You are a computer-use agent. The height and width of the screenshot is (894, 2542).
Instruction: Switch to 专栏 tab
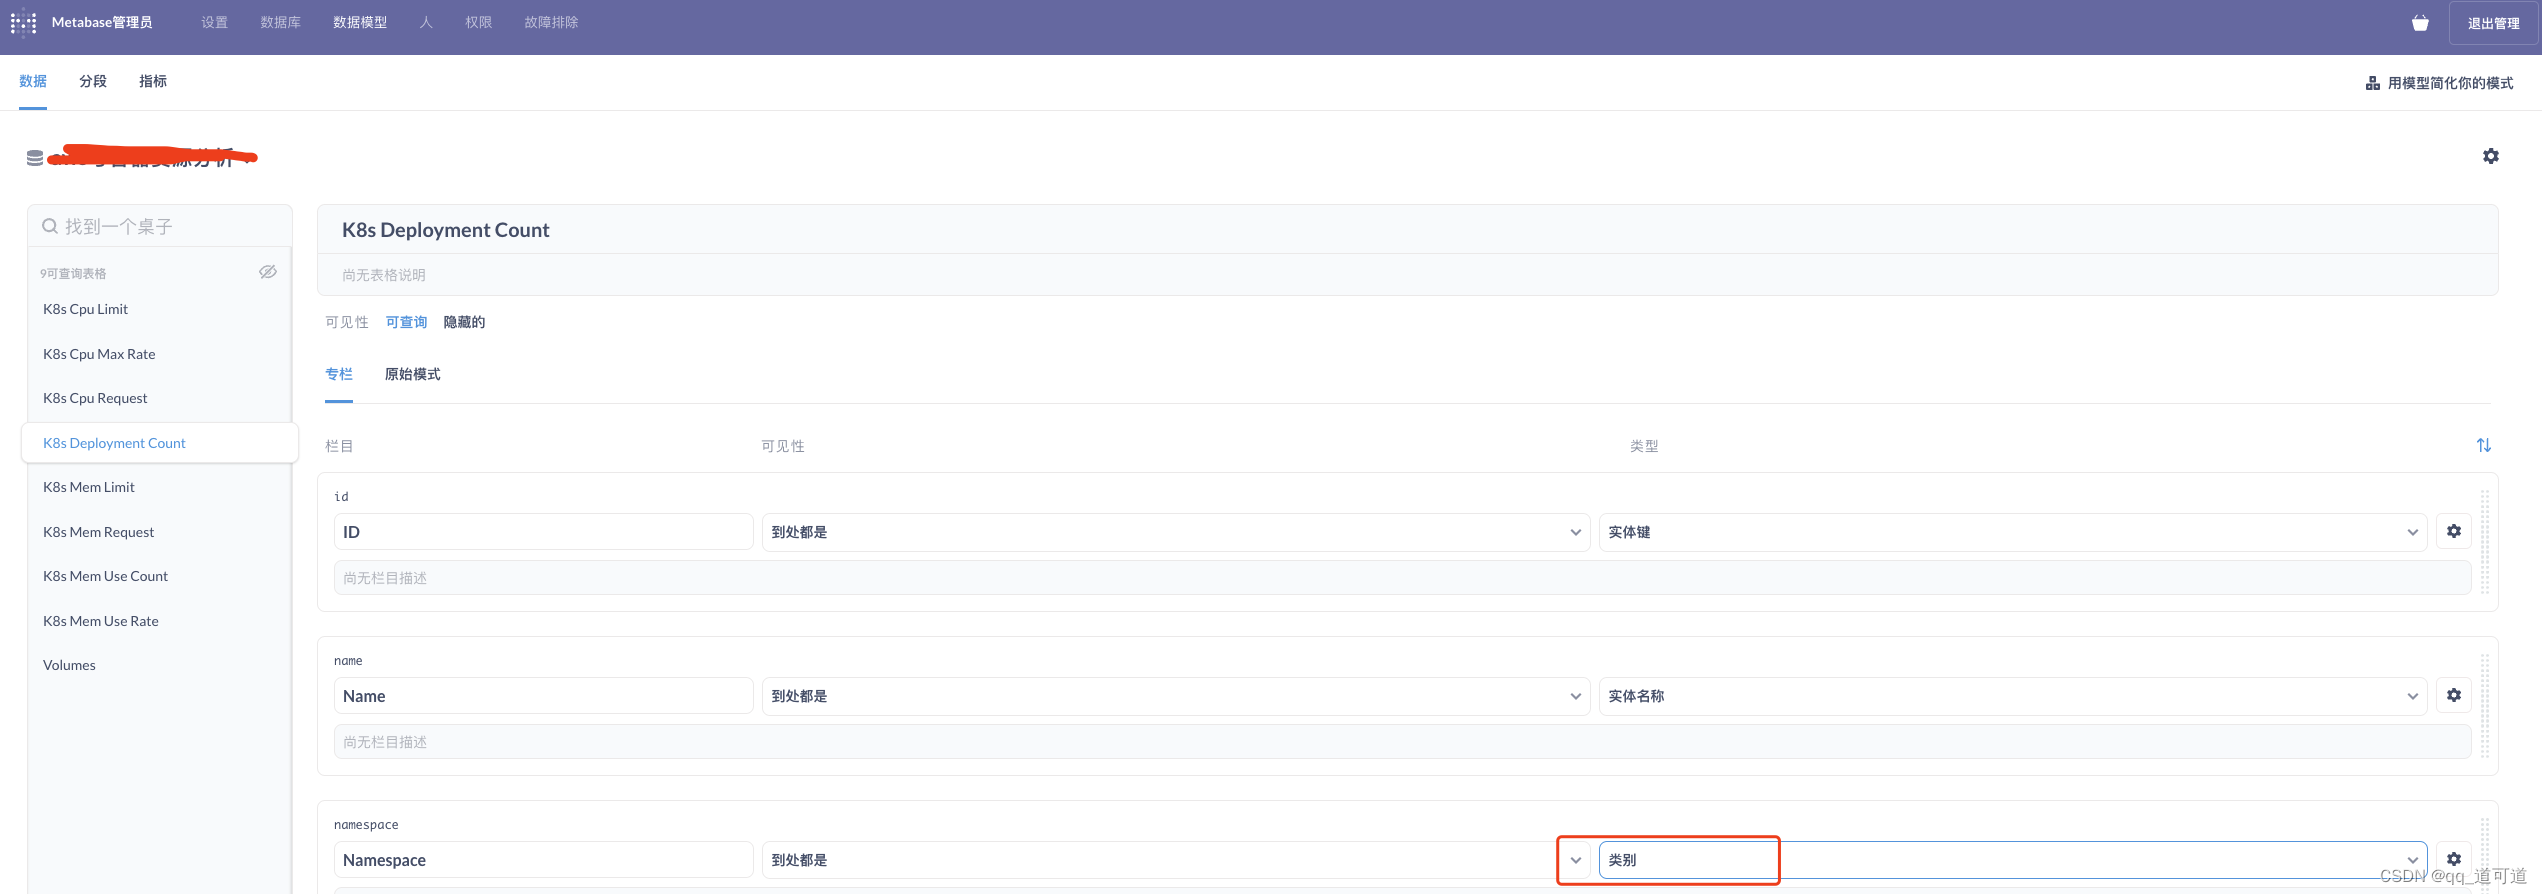[x=339, y=374]
